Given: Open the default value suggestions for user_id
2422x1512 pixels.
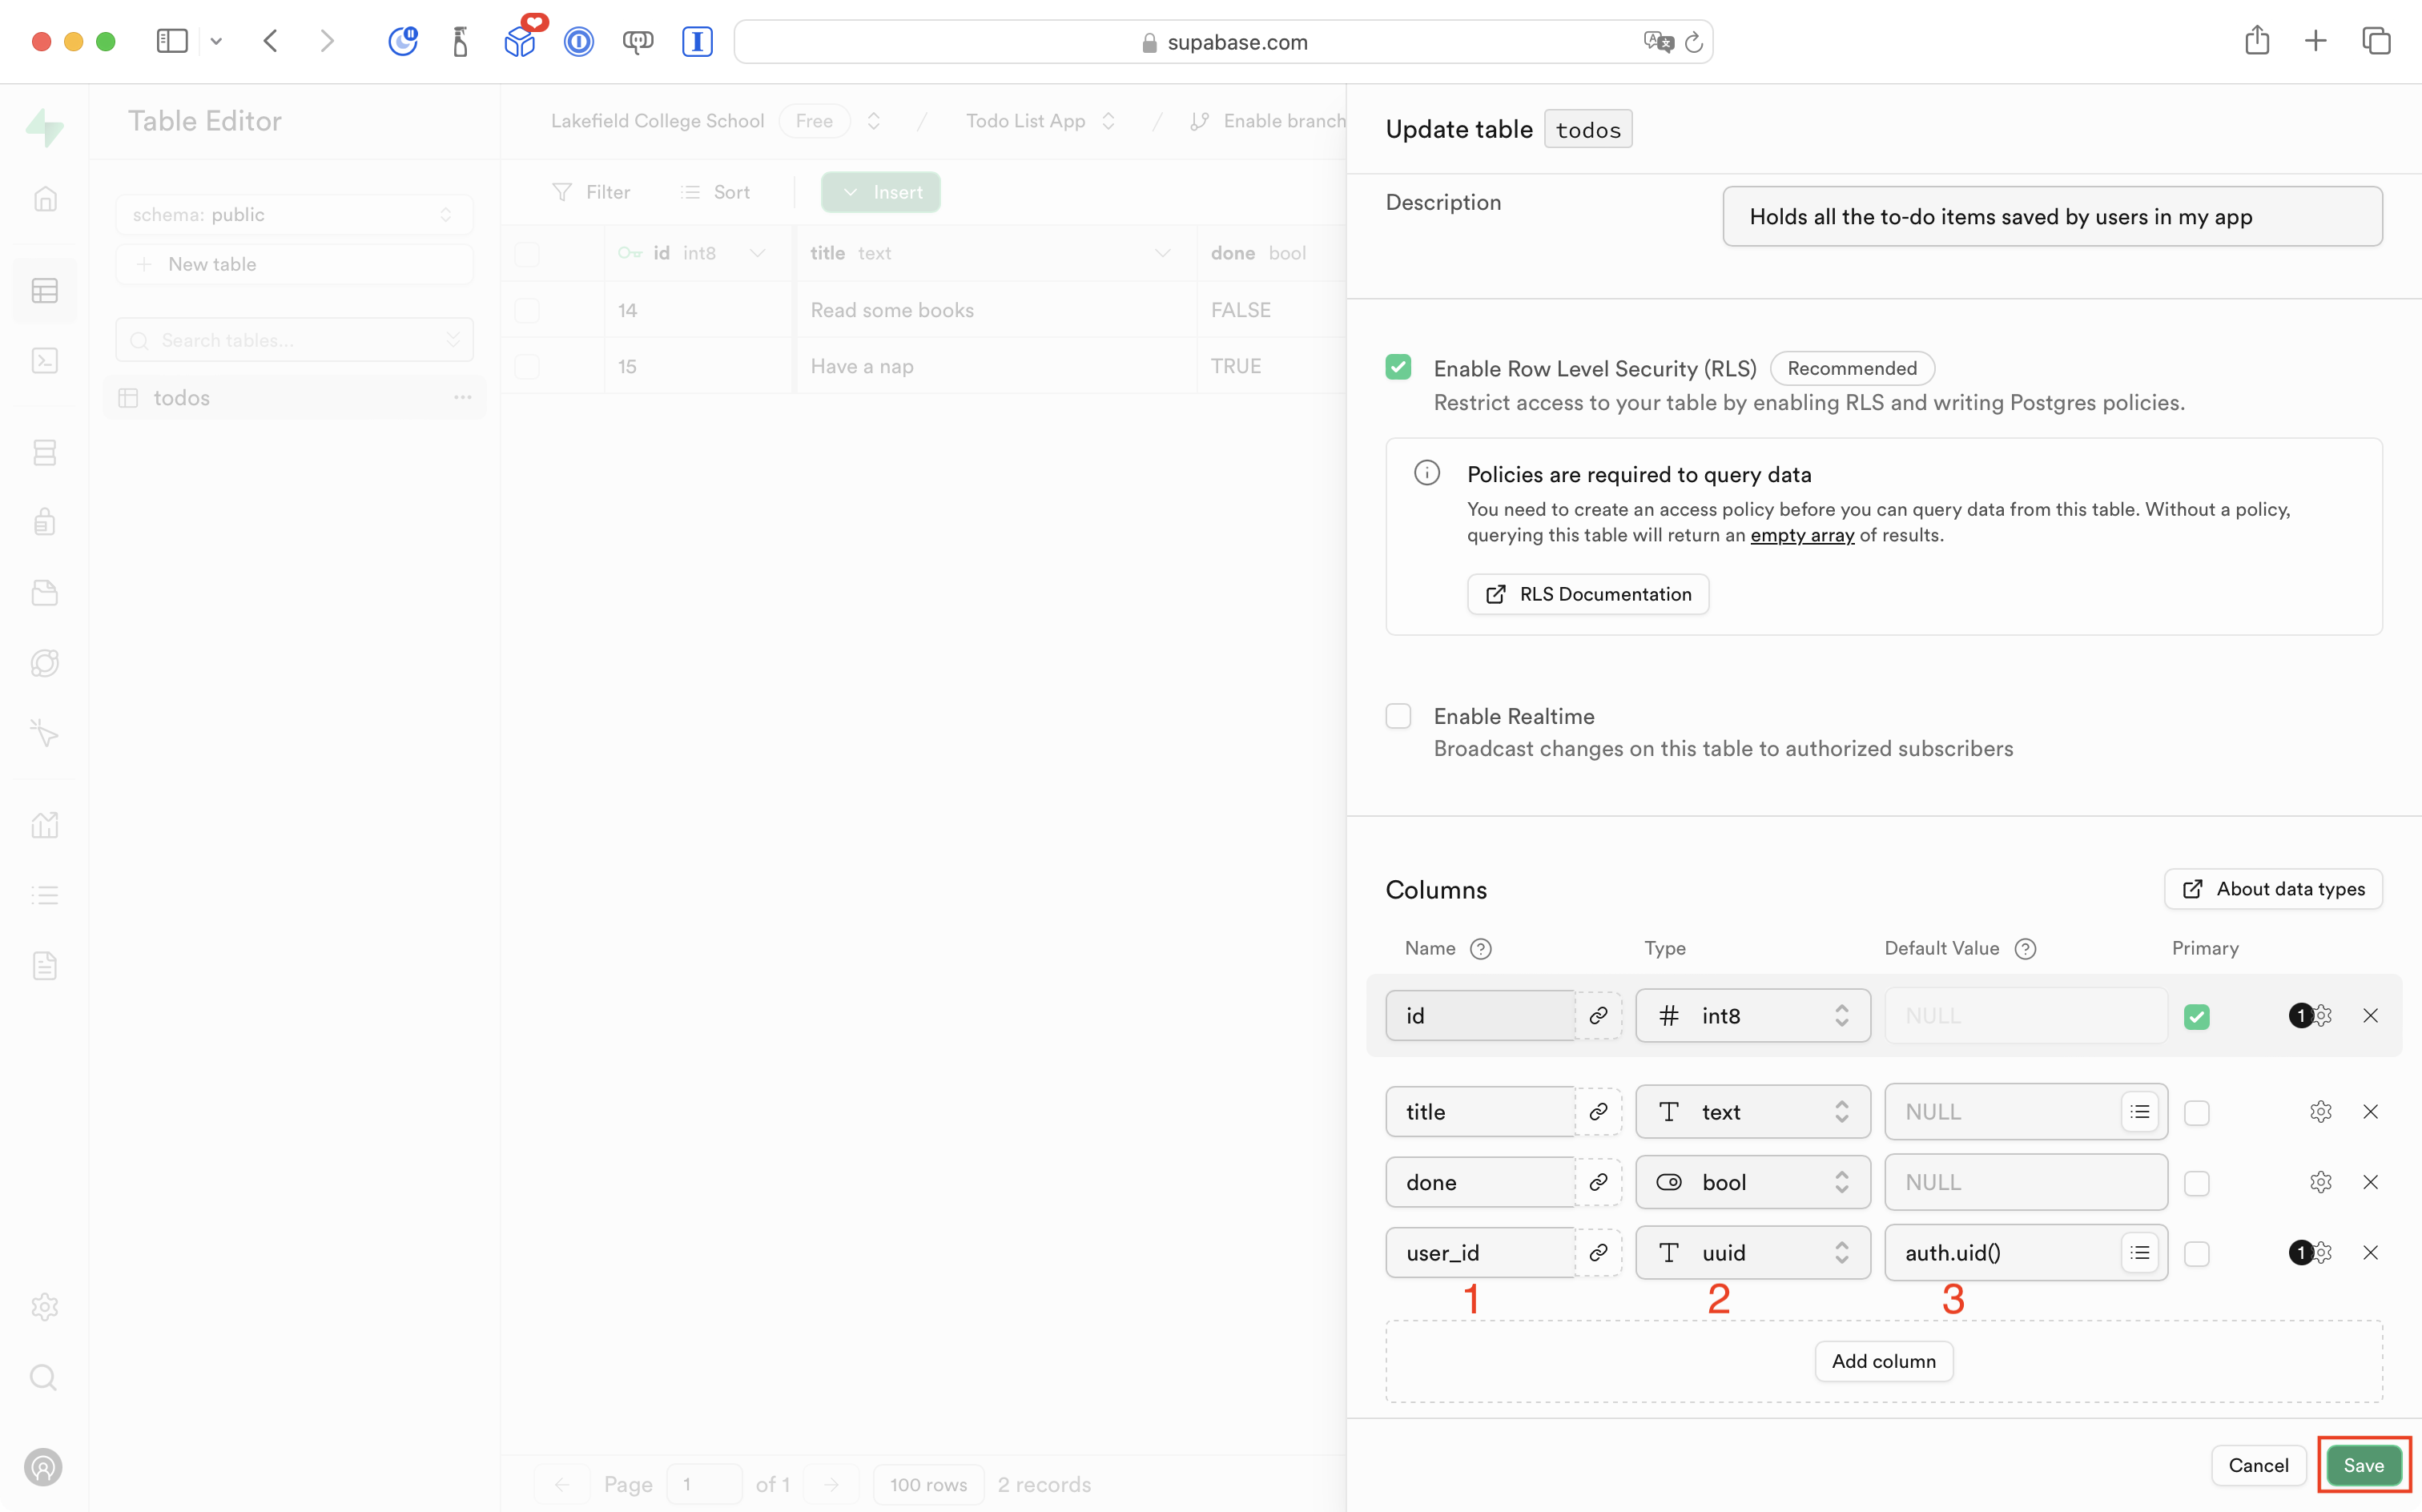Looking at the screenshot, I should click(x=2139, y=1252).
